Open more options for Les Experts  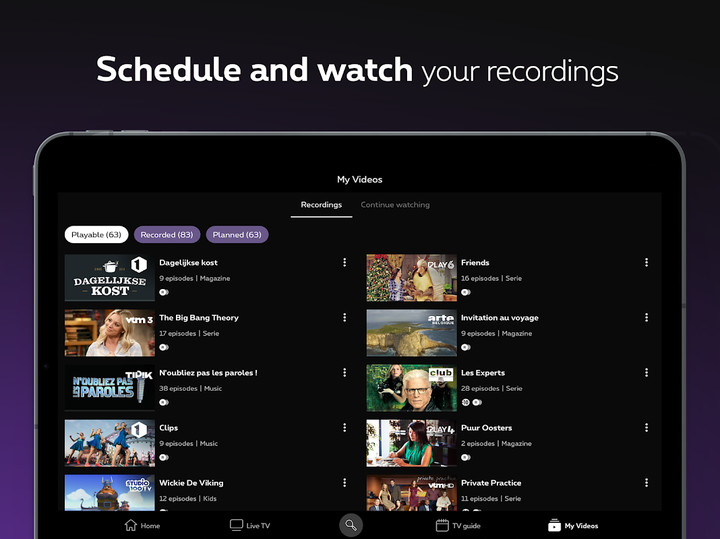click(646, 373)
